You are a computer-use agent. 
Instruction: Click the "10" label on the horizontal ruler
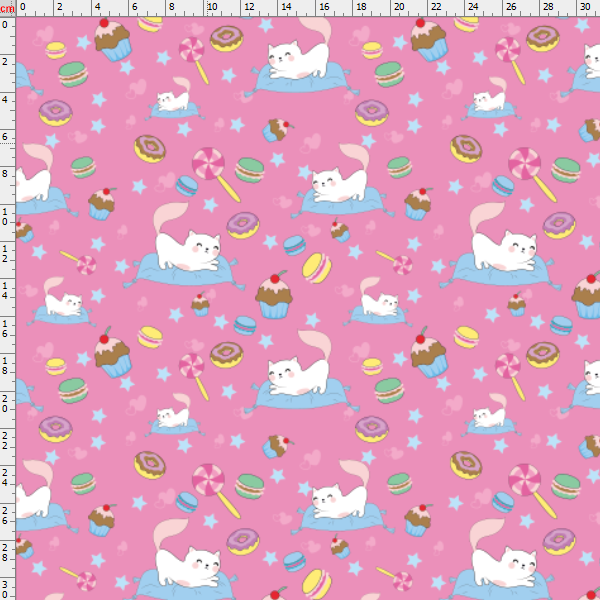click(x=212, y=7)
